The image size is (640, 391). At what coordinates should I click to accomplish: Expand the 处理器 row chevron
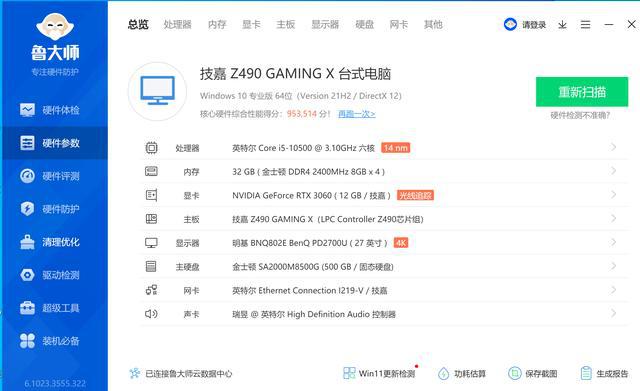[613, 147]
